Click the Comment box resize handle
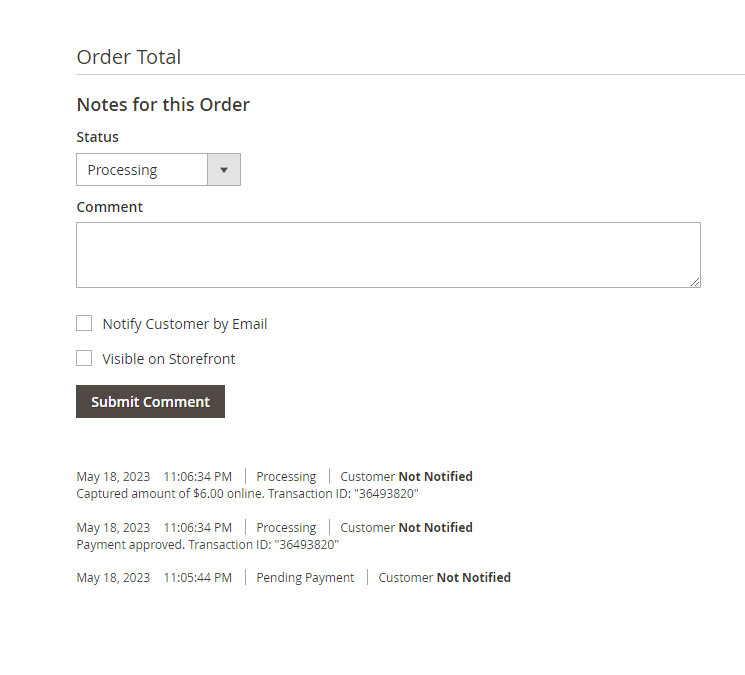Viewport: 745px width, 675px height. pyautogui.click(x=695, y=282)
